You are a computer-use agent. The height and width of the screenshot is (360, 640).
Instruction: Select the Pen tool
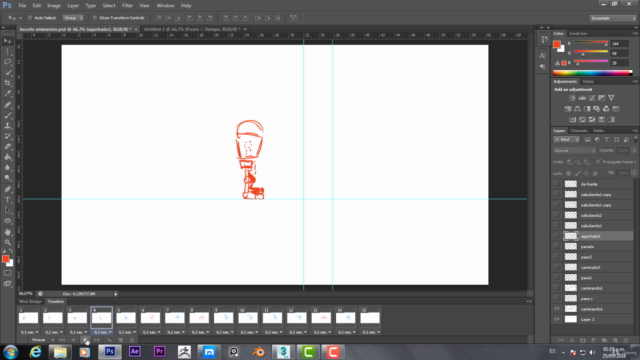pyautogui.click(x=7, y=189)
